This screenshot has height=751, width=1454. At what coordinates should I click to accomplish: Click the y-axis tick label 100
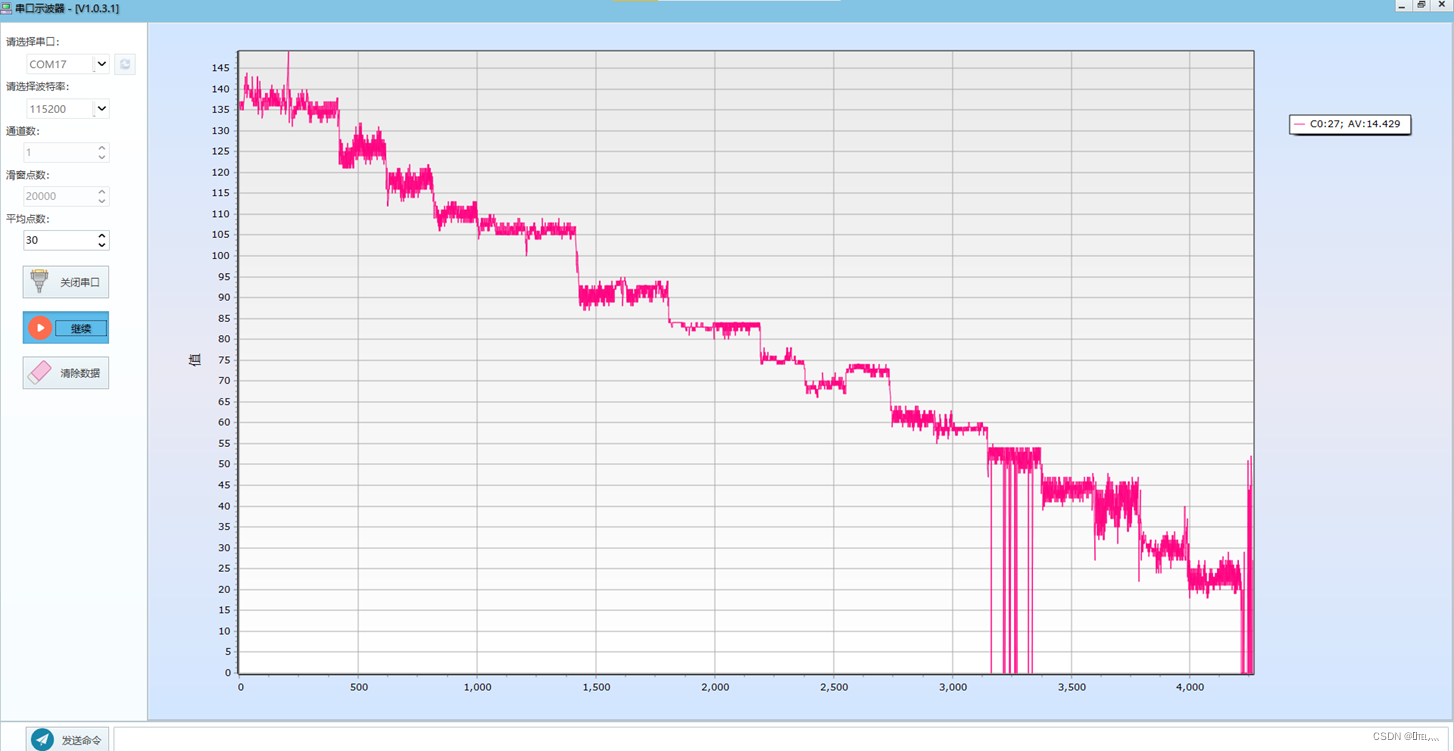click(x=221, y=256)
